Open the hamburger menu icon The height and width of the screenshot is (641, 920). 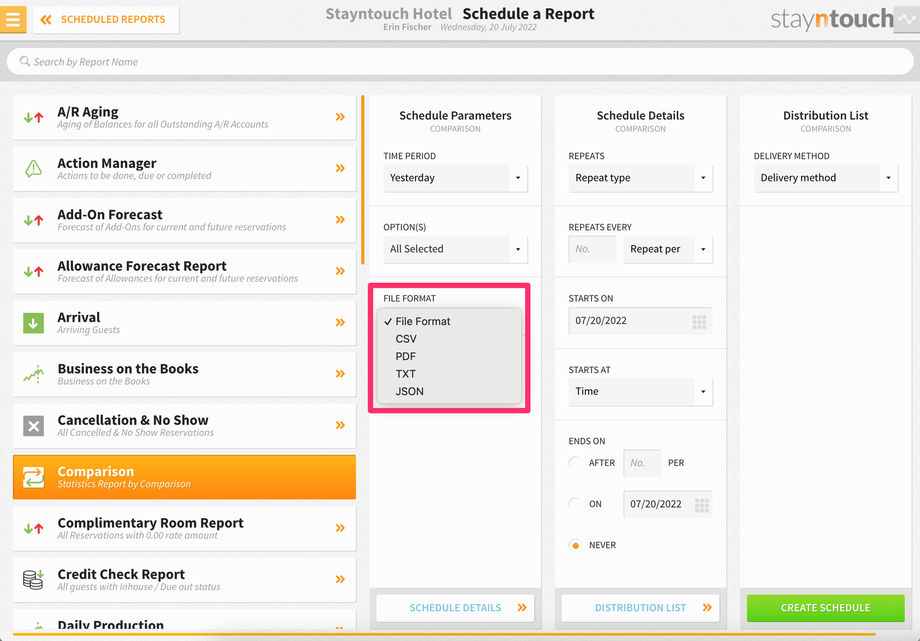(13, 19)
